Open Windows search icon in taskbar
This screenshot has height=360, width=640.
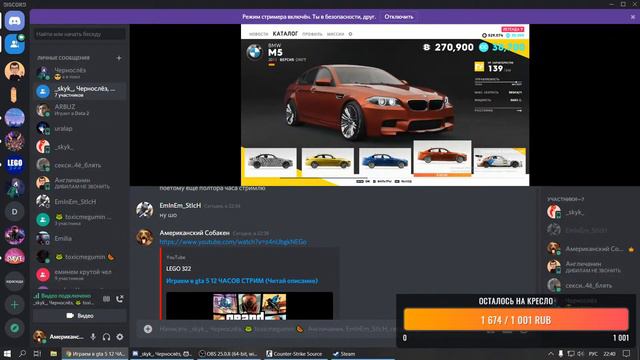[x=22, y=353]
